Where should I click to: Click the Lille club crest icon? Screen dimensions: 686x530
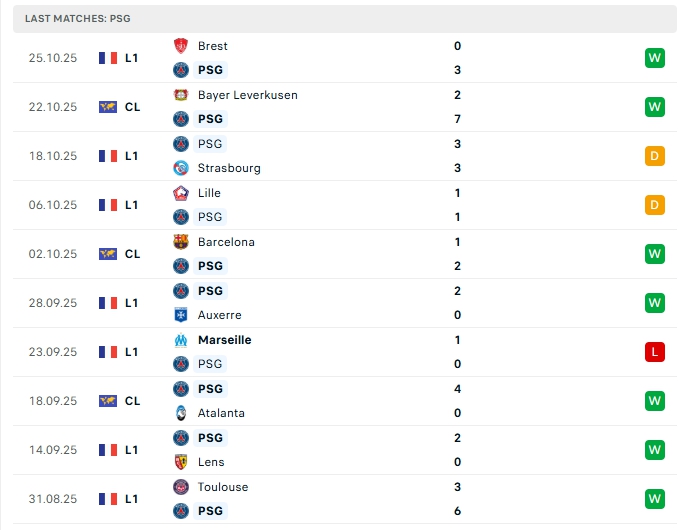click(181, 193)
